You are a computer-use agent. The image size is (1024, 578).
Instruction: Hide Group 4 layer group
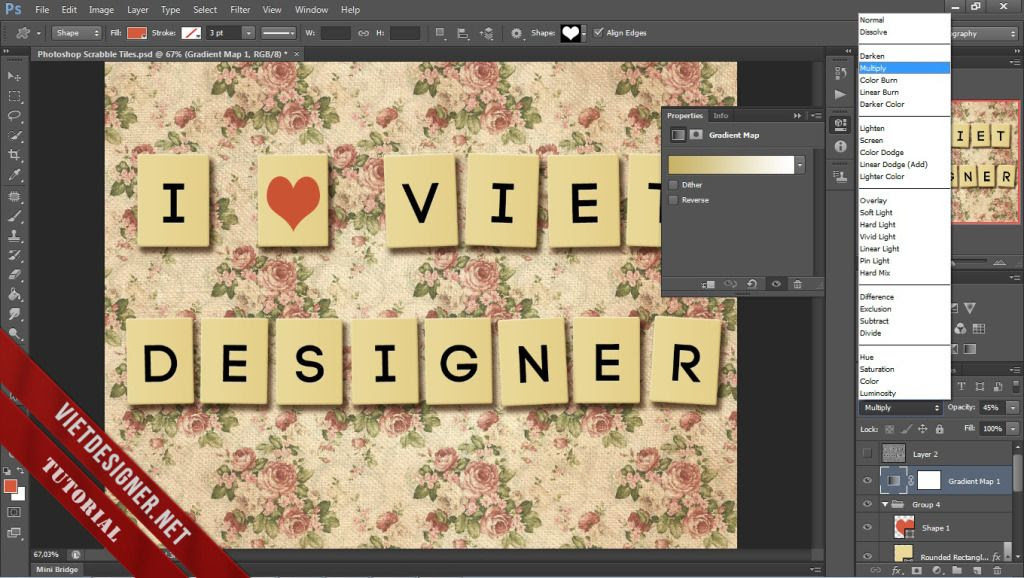[x=867, y=504]
